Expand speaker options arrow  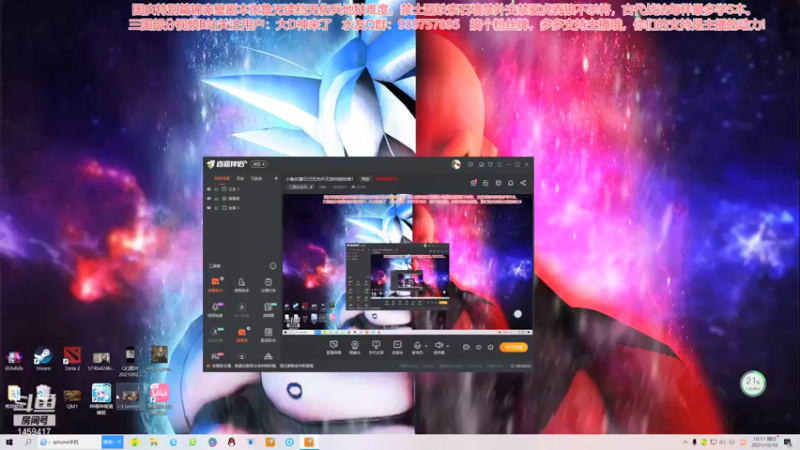tap(447, 347)
